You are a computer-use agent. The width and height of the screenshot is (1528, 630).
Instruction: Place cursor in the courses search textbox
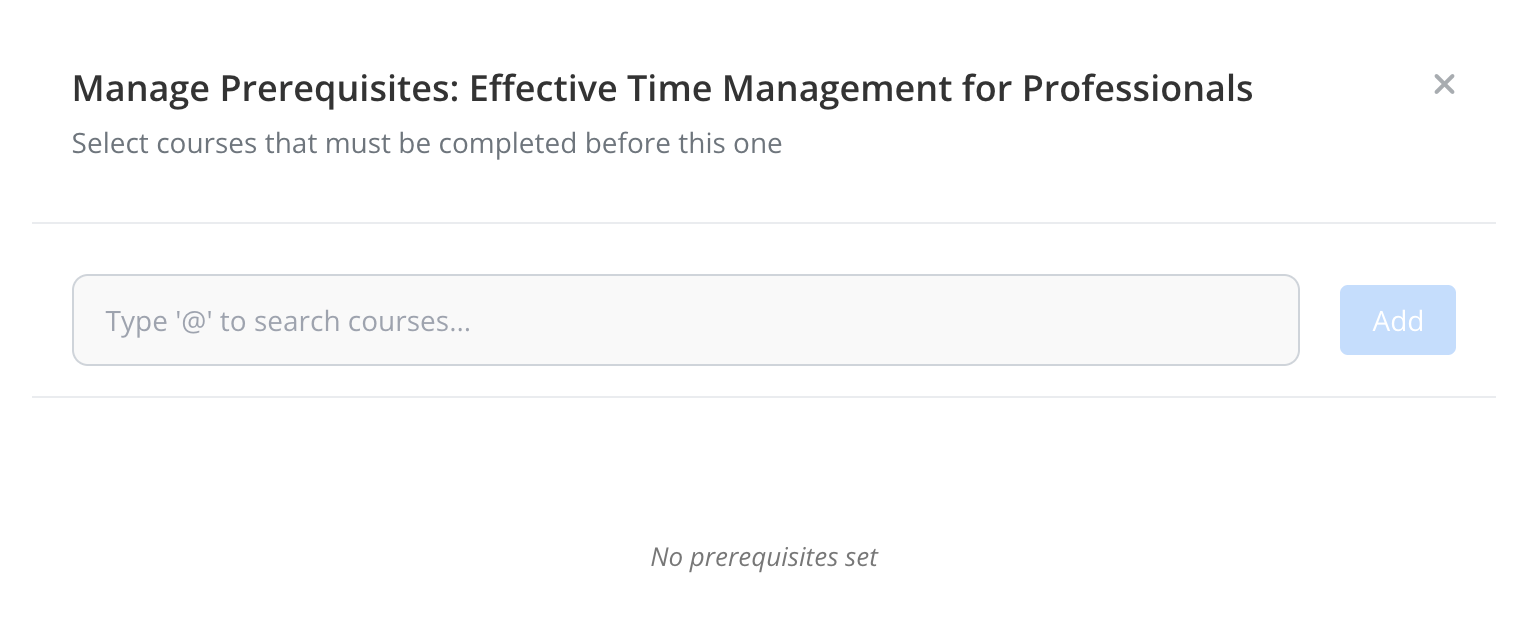tap(685, 320)
